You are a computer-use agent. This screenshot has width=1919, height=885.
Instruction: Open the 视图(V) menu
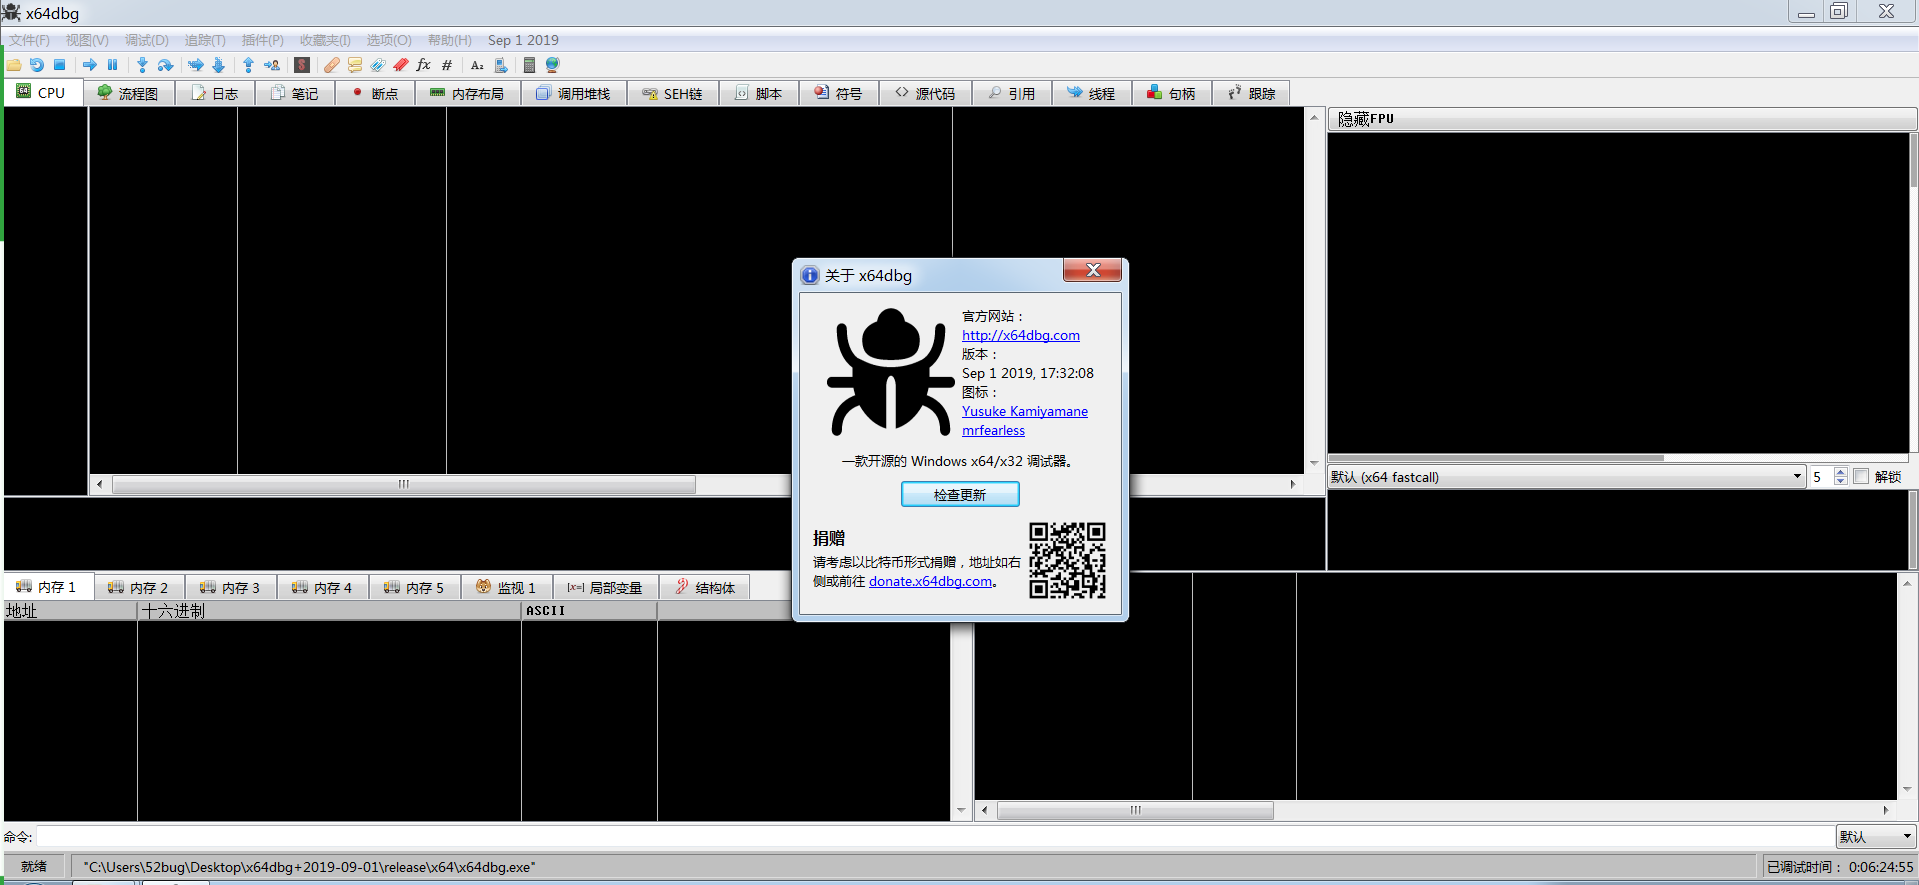[x=87, y=40]
